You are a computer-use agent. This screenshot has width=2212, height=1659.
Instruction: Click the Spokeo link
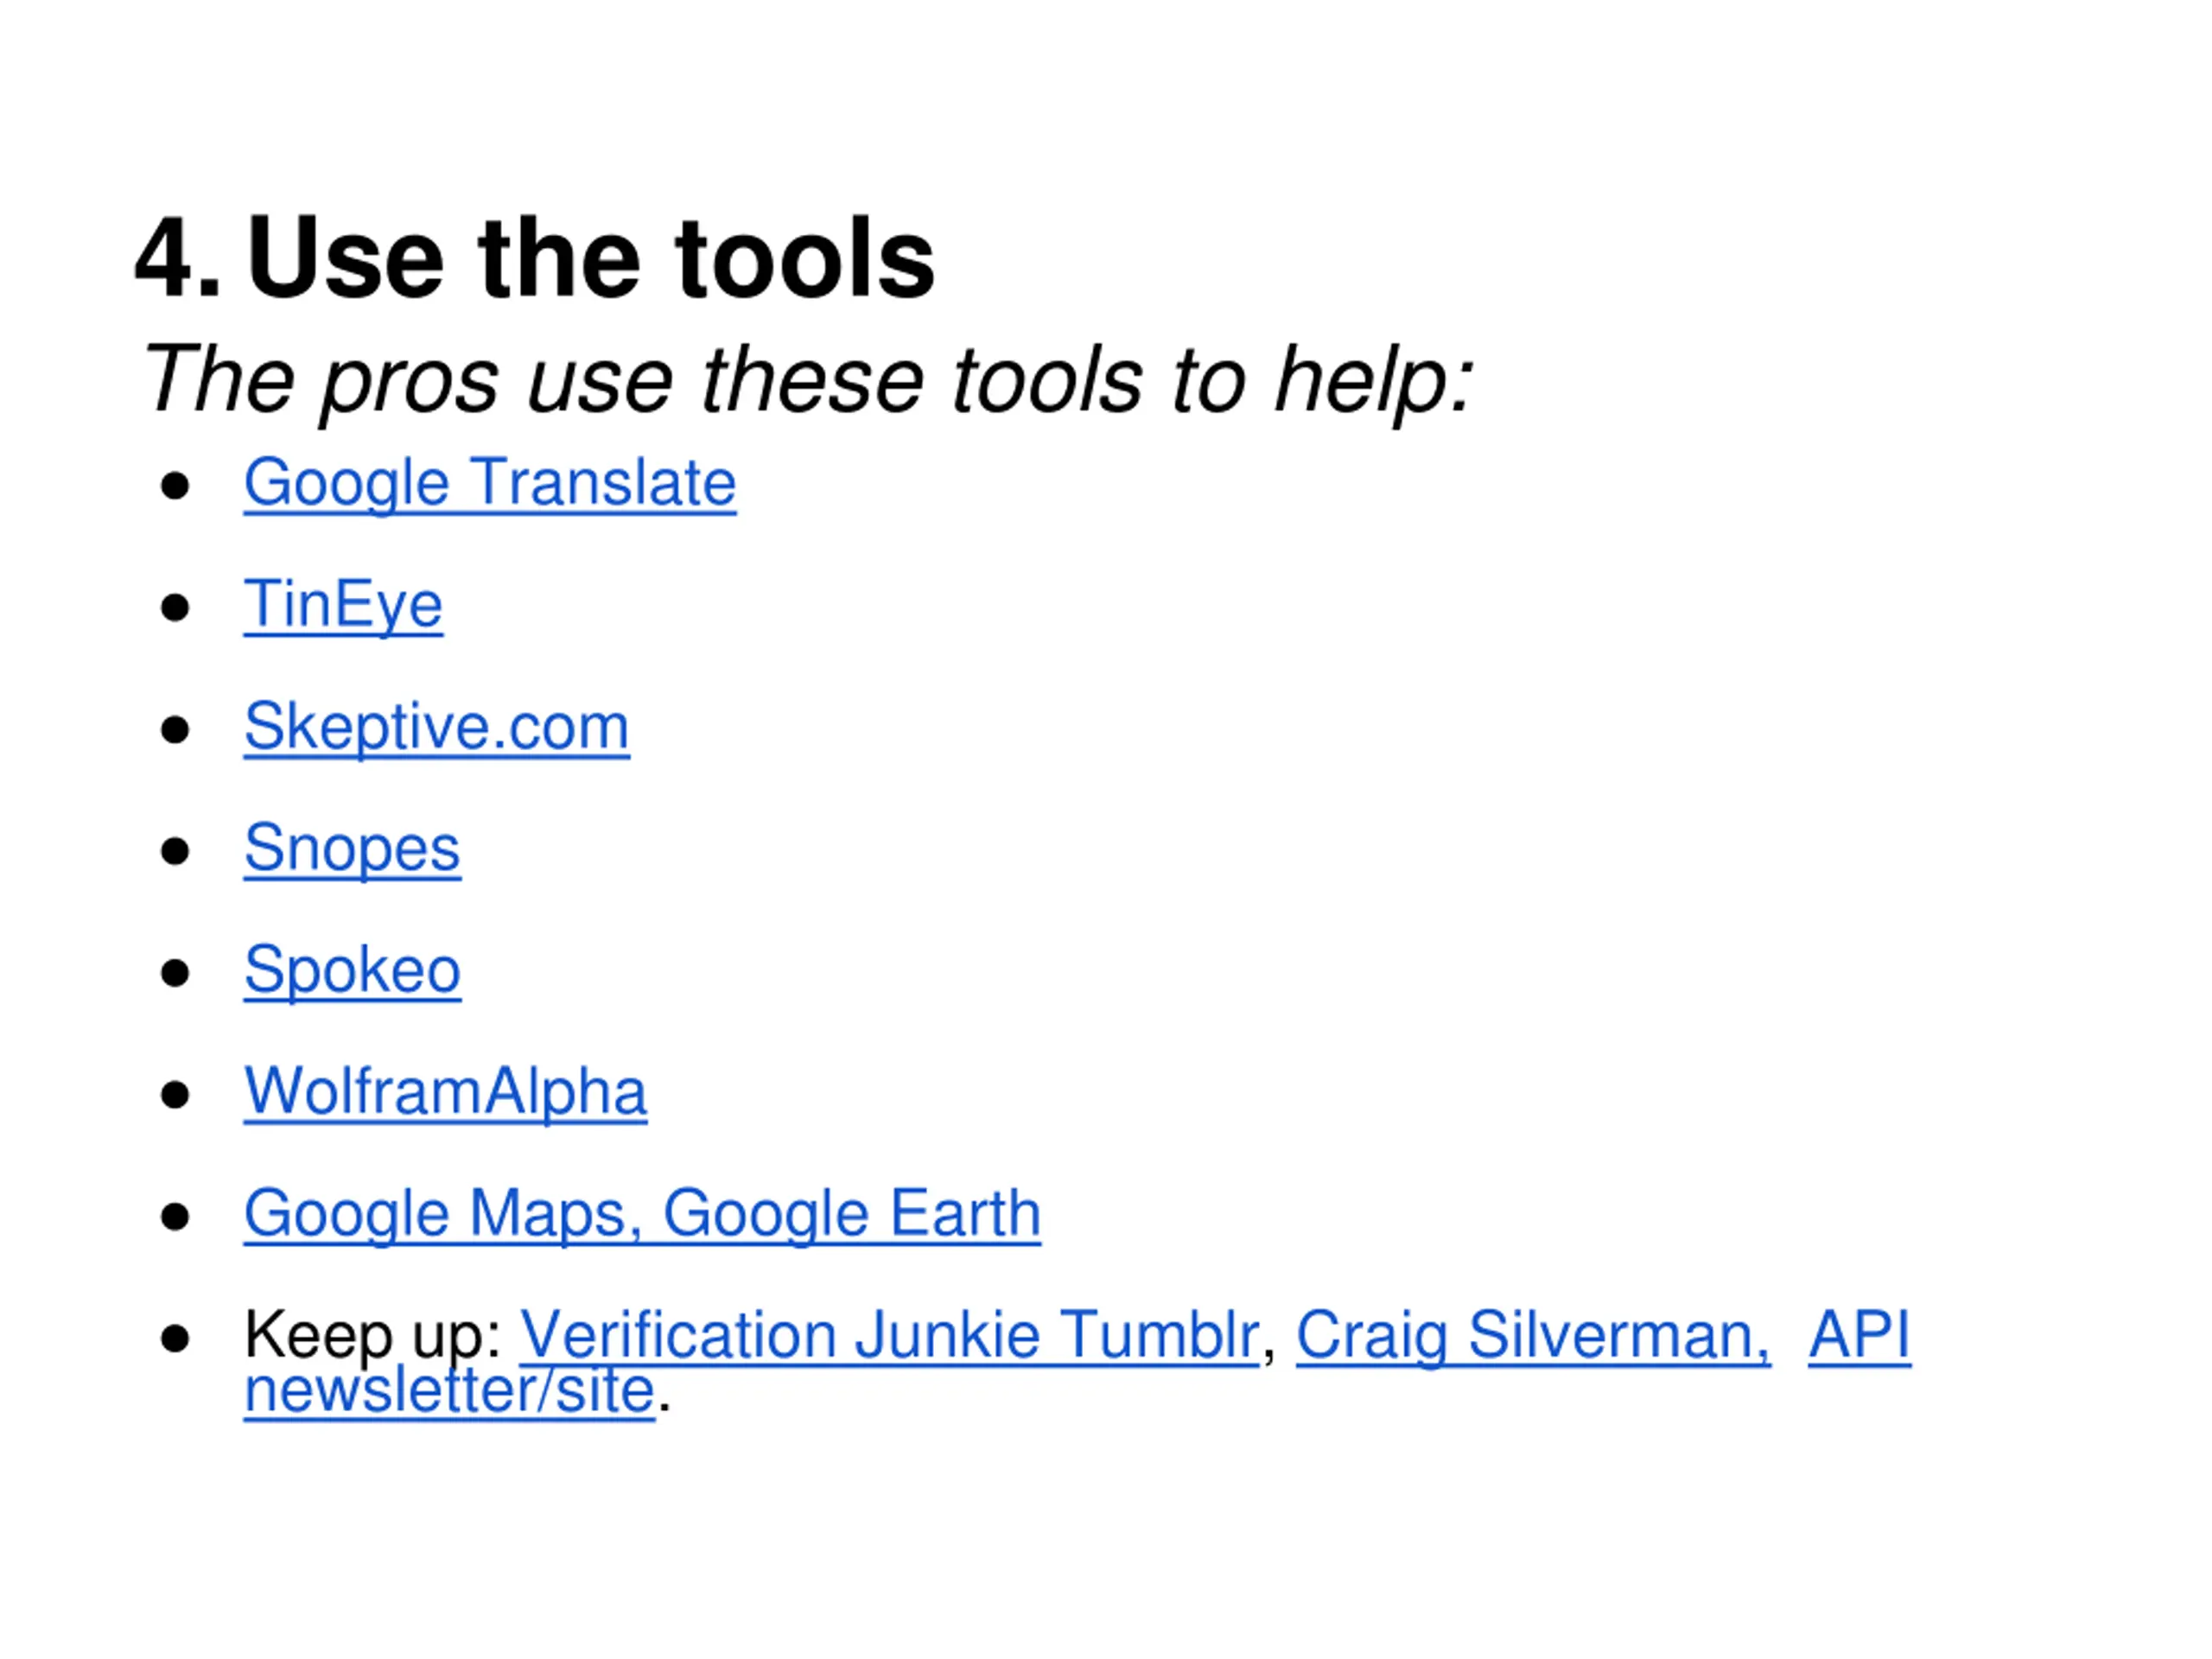(353, 972)
